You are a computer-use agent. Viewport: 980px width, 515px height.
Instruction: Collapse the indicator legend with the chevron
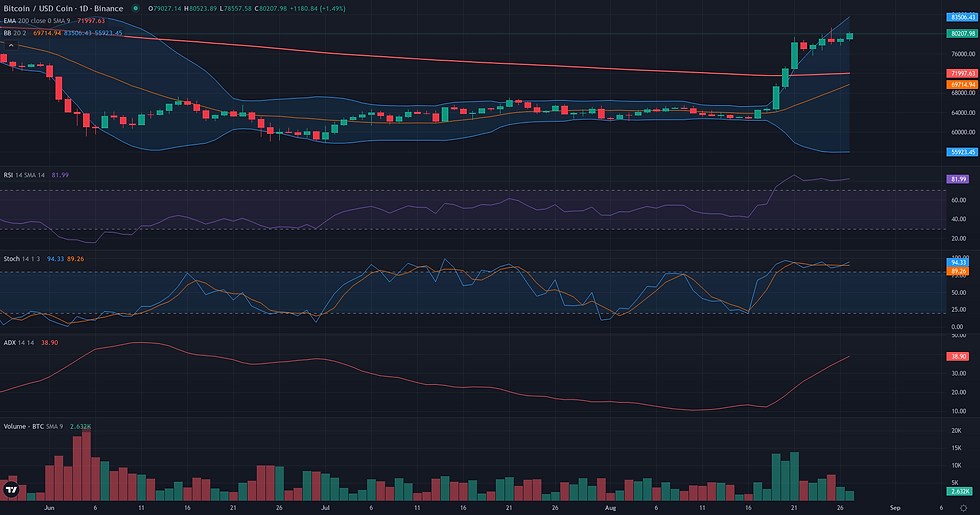pyautogui.click(x=11, y=46)
